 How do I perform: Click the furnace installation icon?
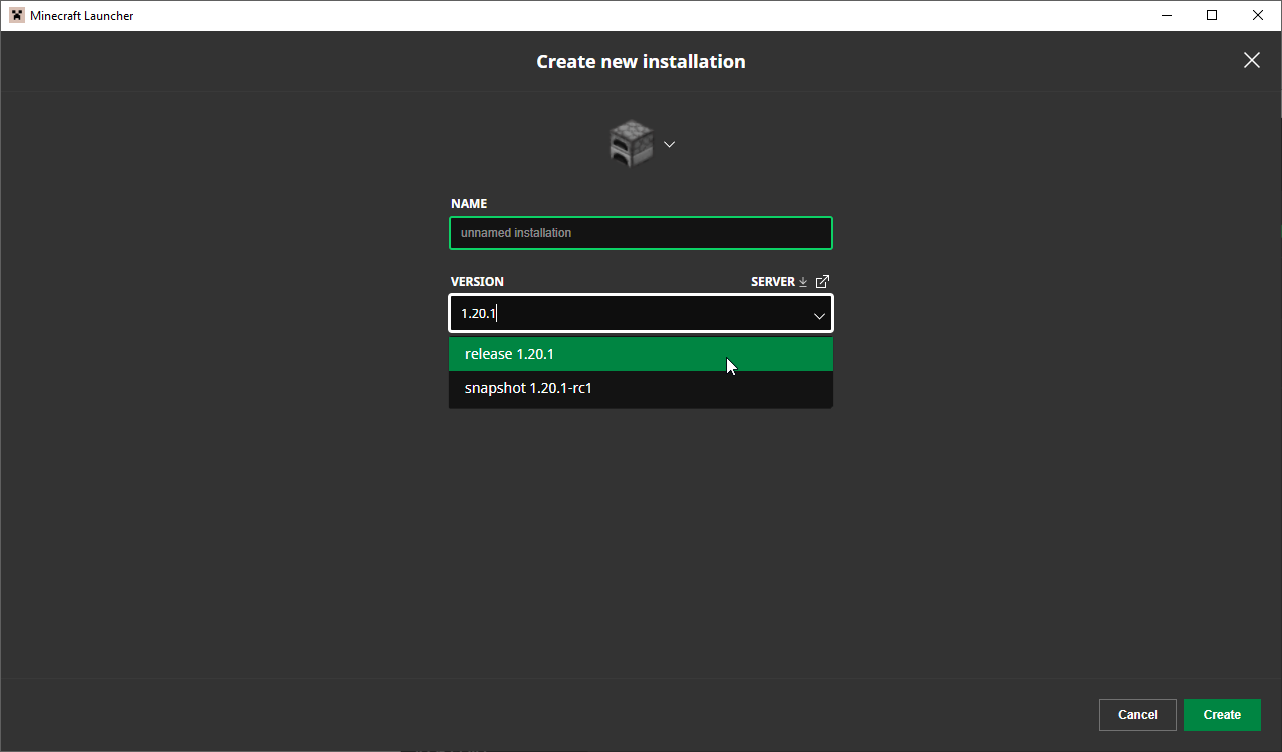[631, 144]
